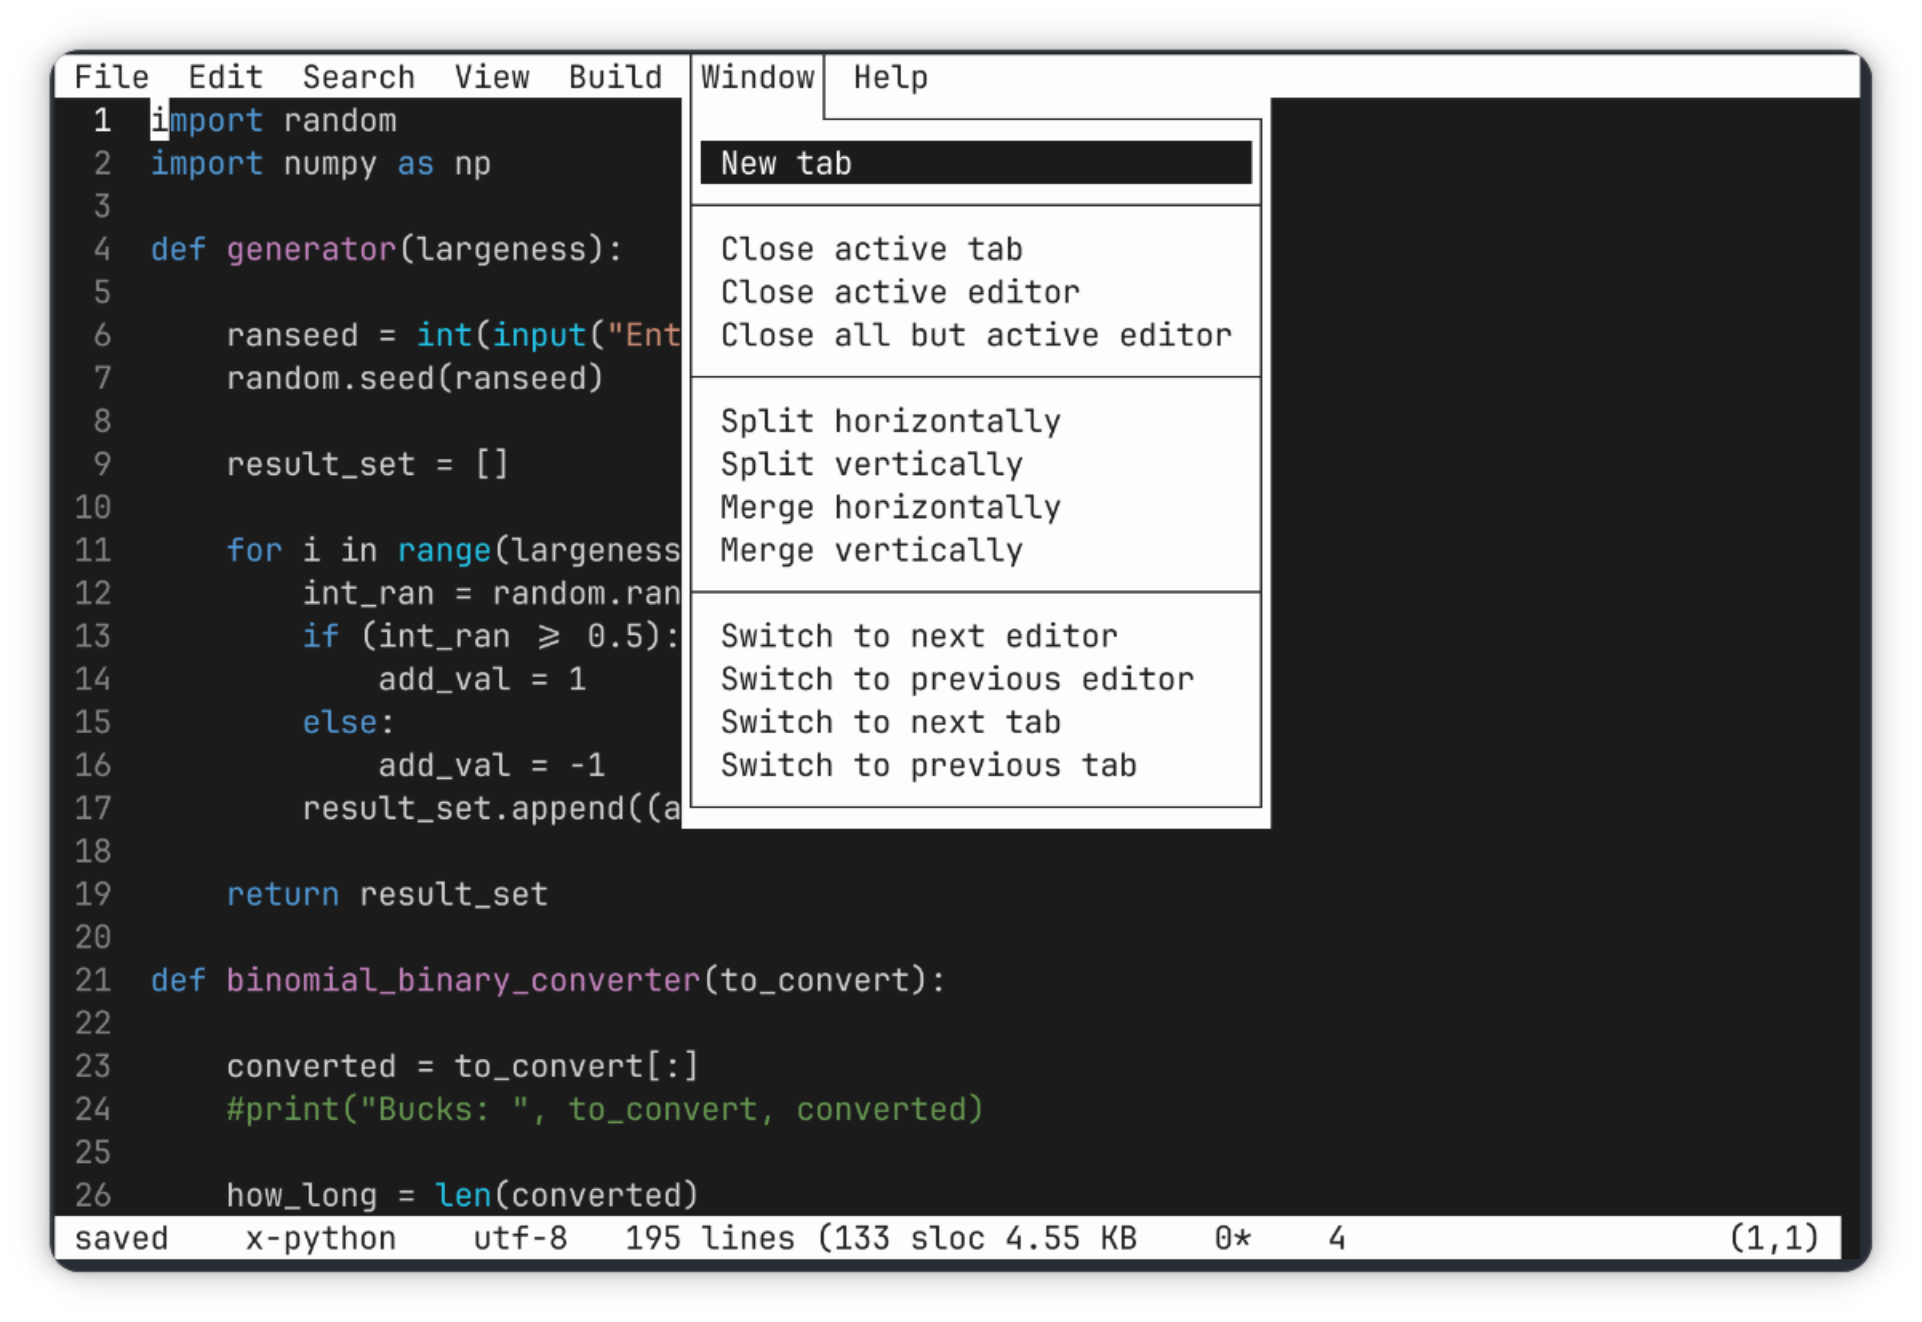Click the saved status indicator
The width and height of the screenshot is (1922, 1322).
120,1238
